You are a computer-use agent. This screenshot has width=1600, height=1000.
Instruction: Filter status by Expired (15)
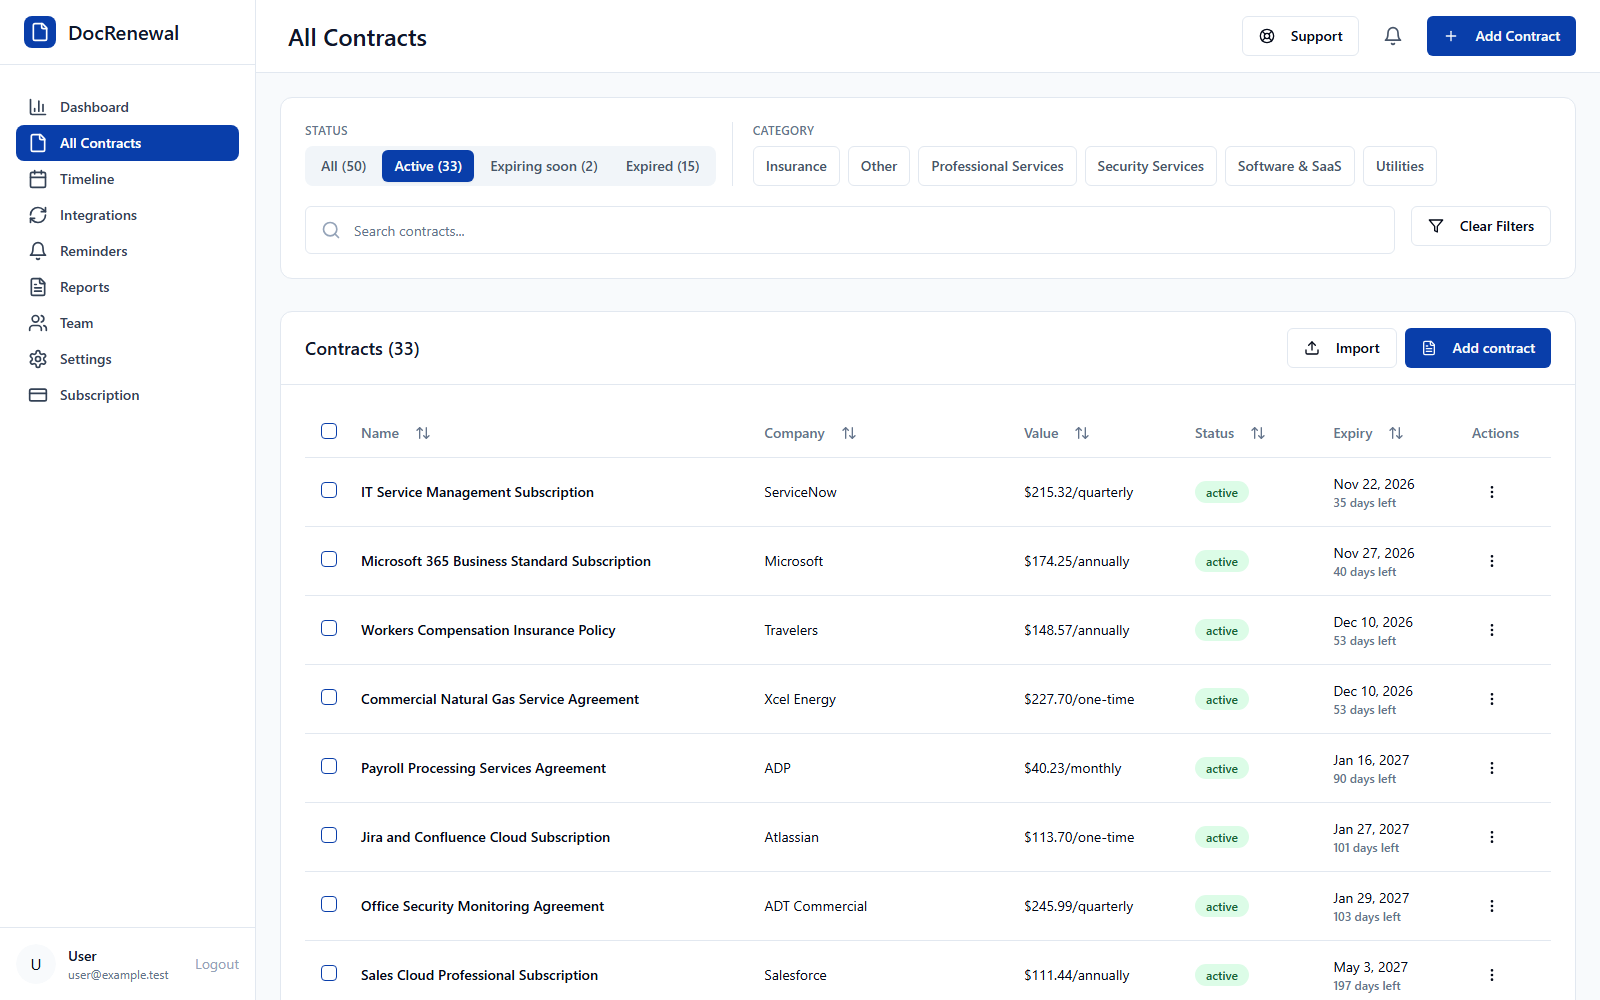coord(662,166)
